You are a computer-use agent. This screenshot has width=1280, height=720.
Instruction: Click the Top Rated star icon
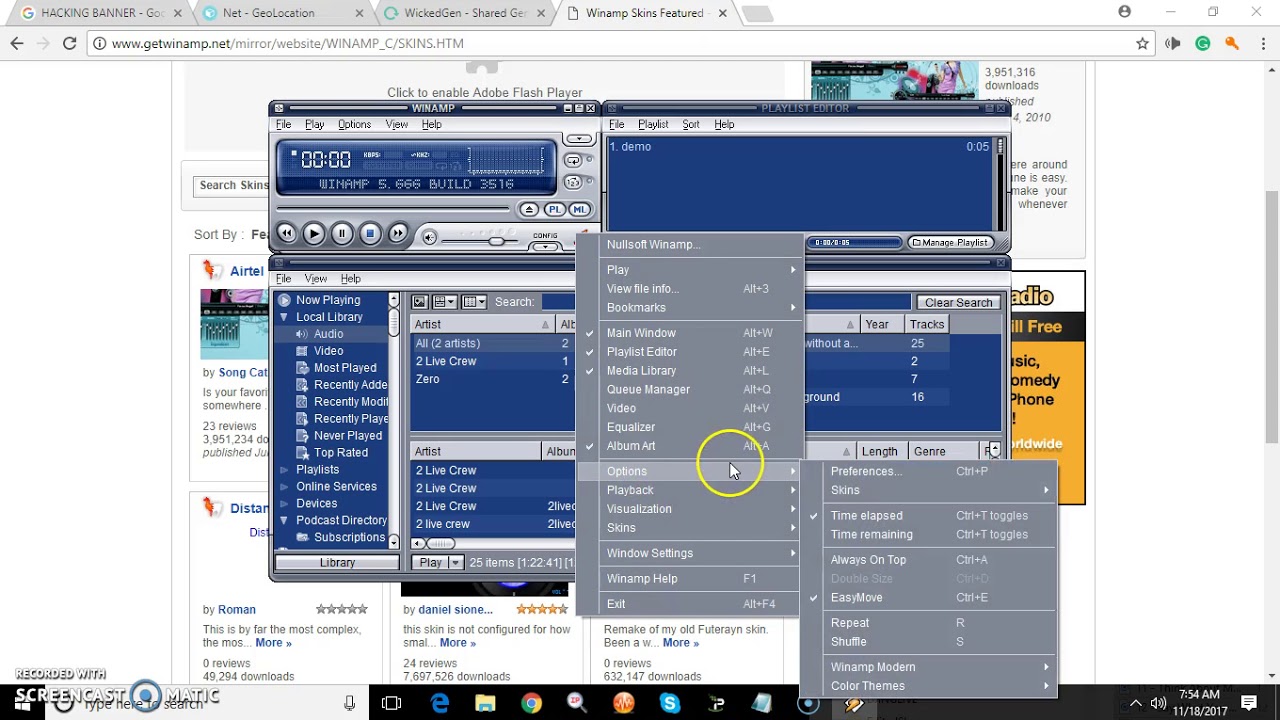click(x=303, y=453)
